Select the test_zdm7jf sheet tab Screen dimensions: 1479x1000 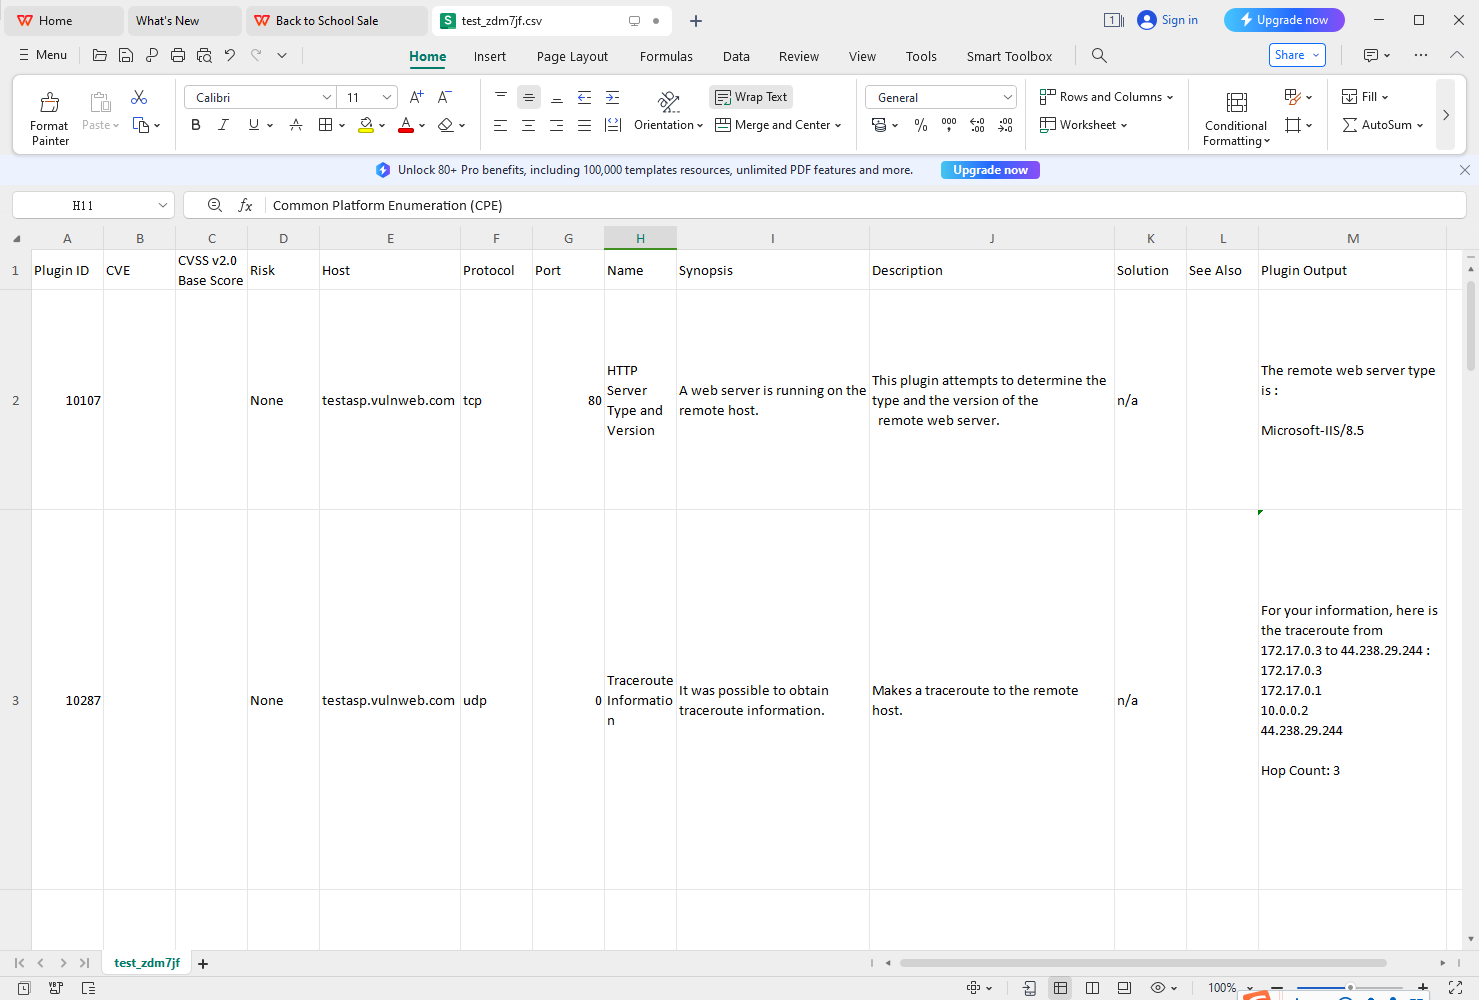[147, 963]
